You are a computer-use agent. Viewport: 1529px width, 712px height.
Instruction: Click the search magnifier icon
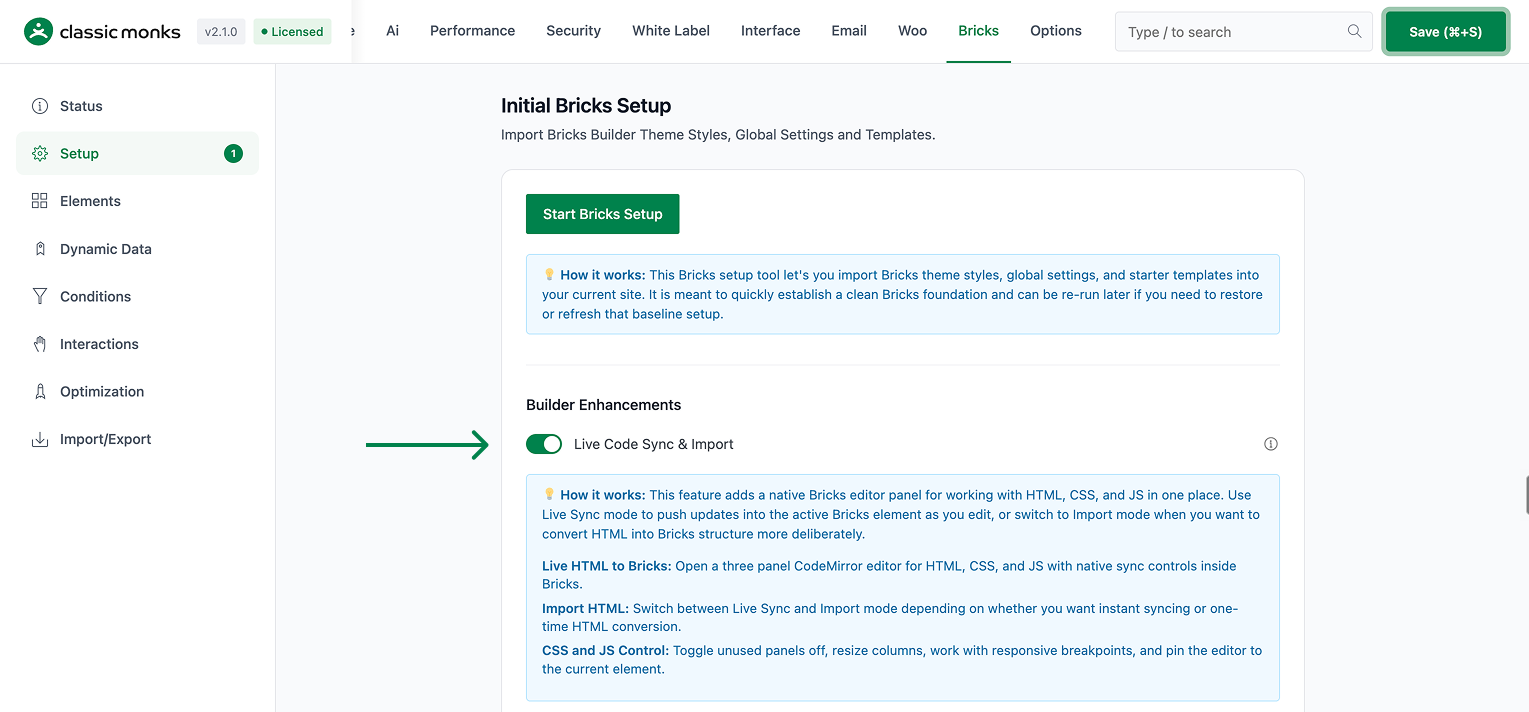1354,31
